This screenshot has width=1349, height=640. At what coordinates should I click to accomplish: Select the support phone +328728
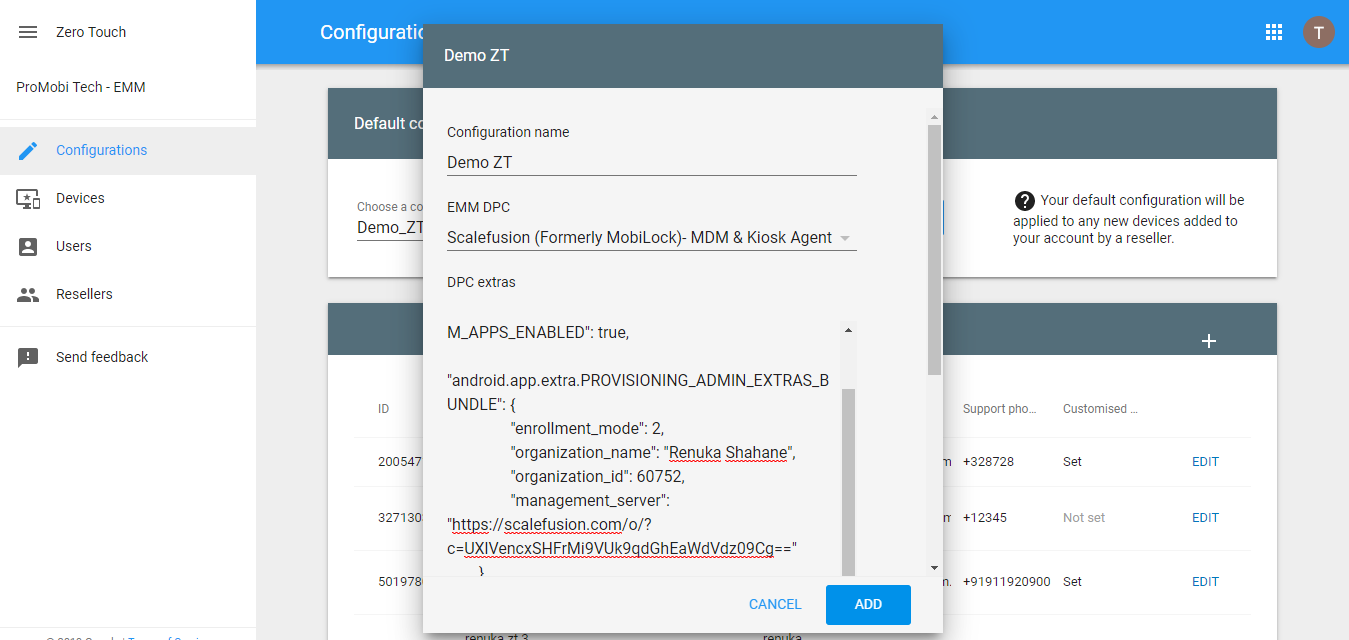pos(989,462)
